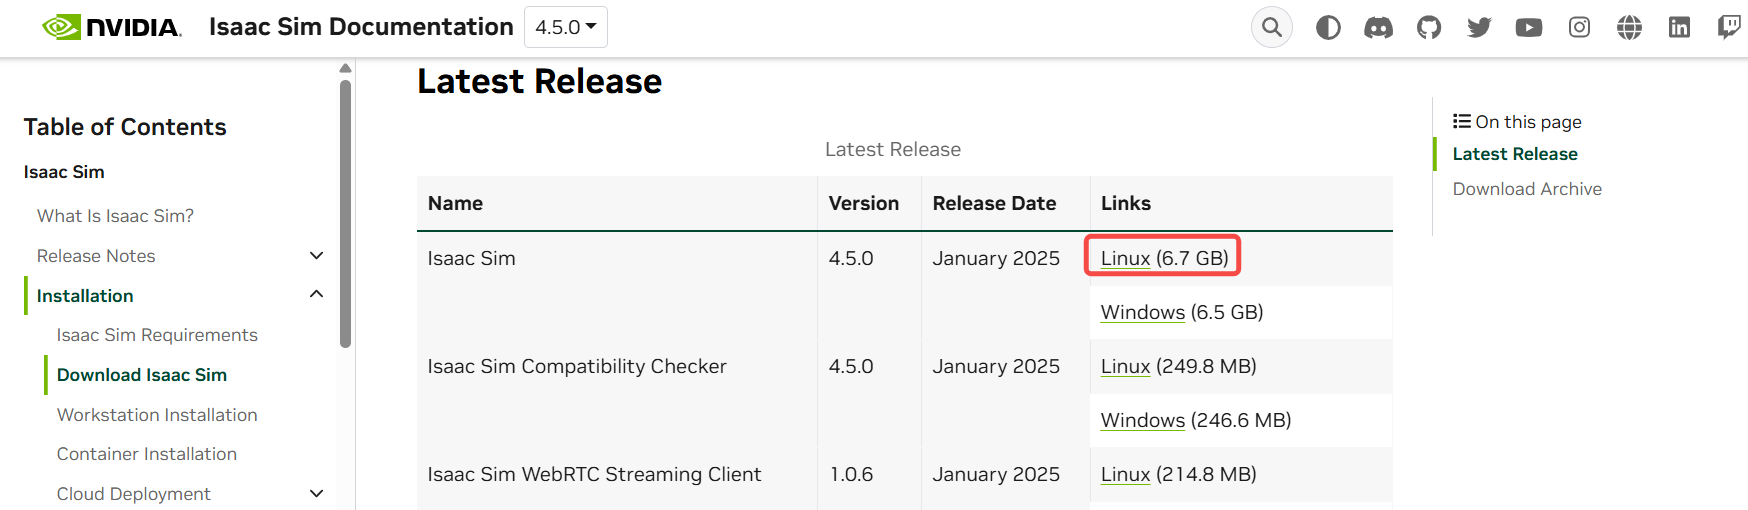Jump to Download Archive section
1748x510 pixels.
pyautogui.click(x=1526, y=189)
